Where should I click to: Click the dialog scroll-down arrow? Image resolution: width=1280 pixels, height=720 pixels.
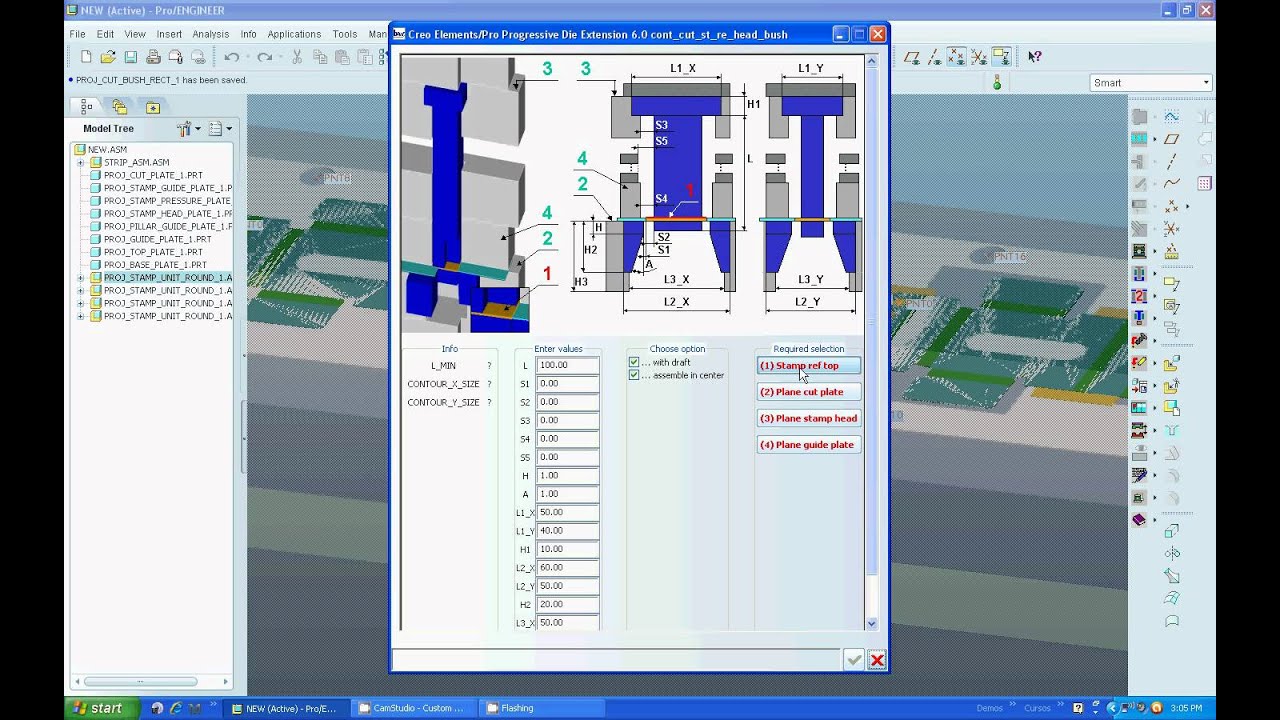[871, 623]
